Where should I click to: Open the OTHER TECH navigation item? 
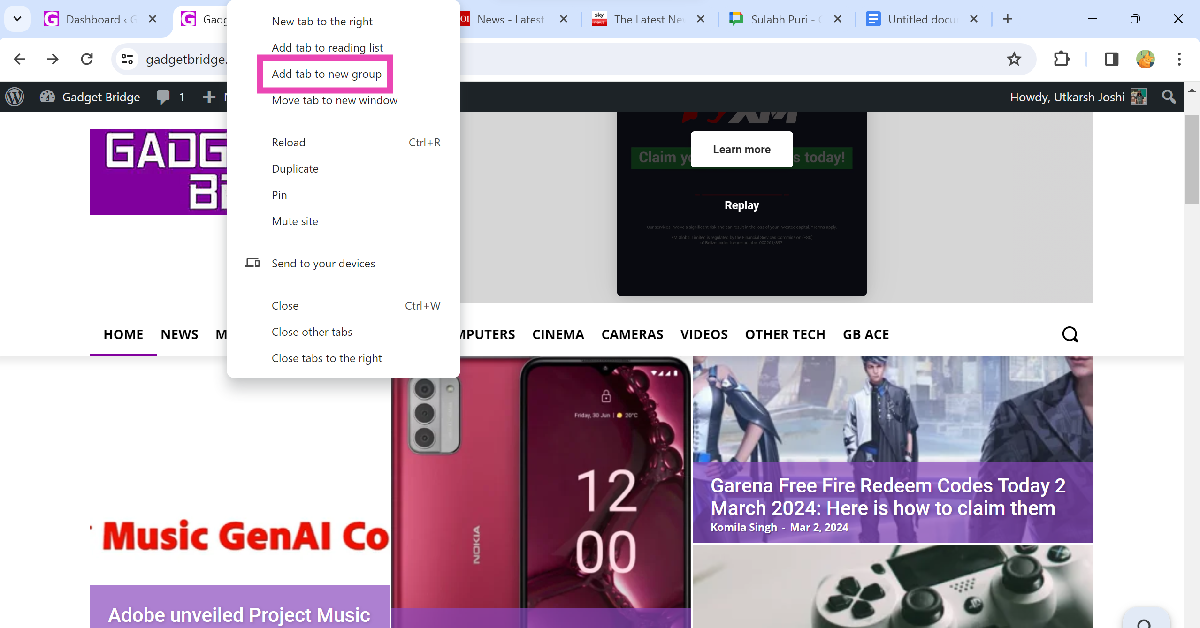[x=785, y=334]
